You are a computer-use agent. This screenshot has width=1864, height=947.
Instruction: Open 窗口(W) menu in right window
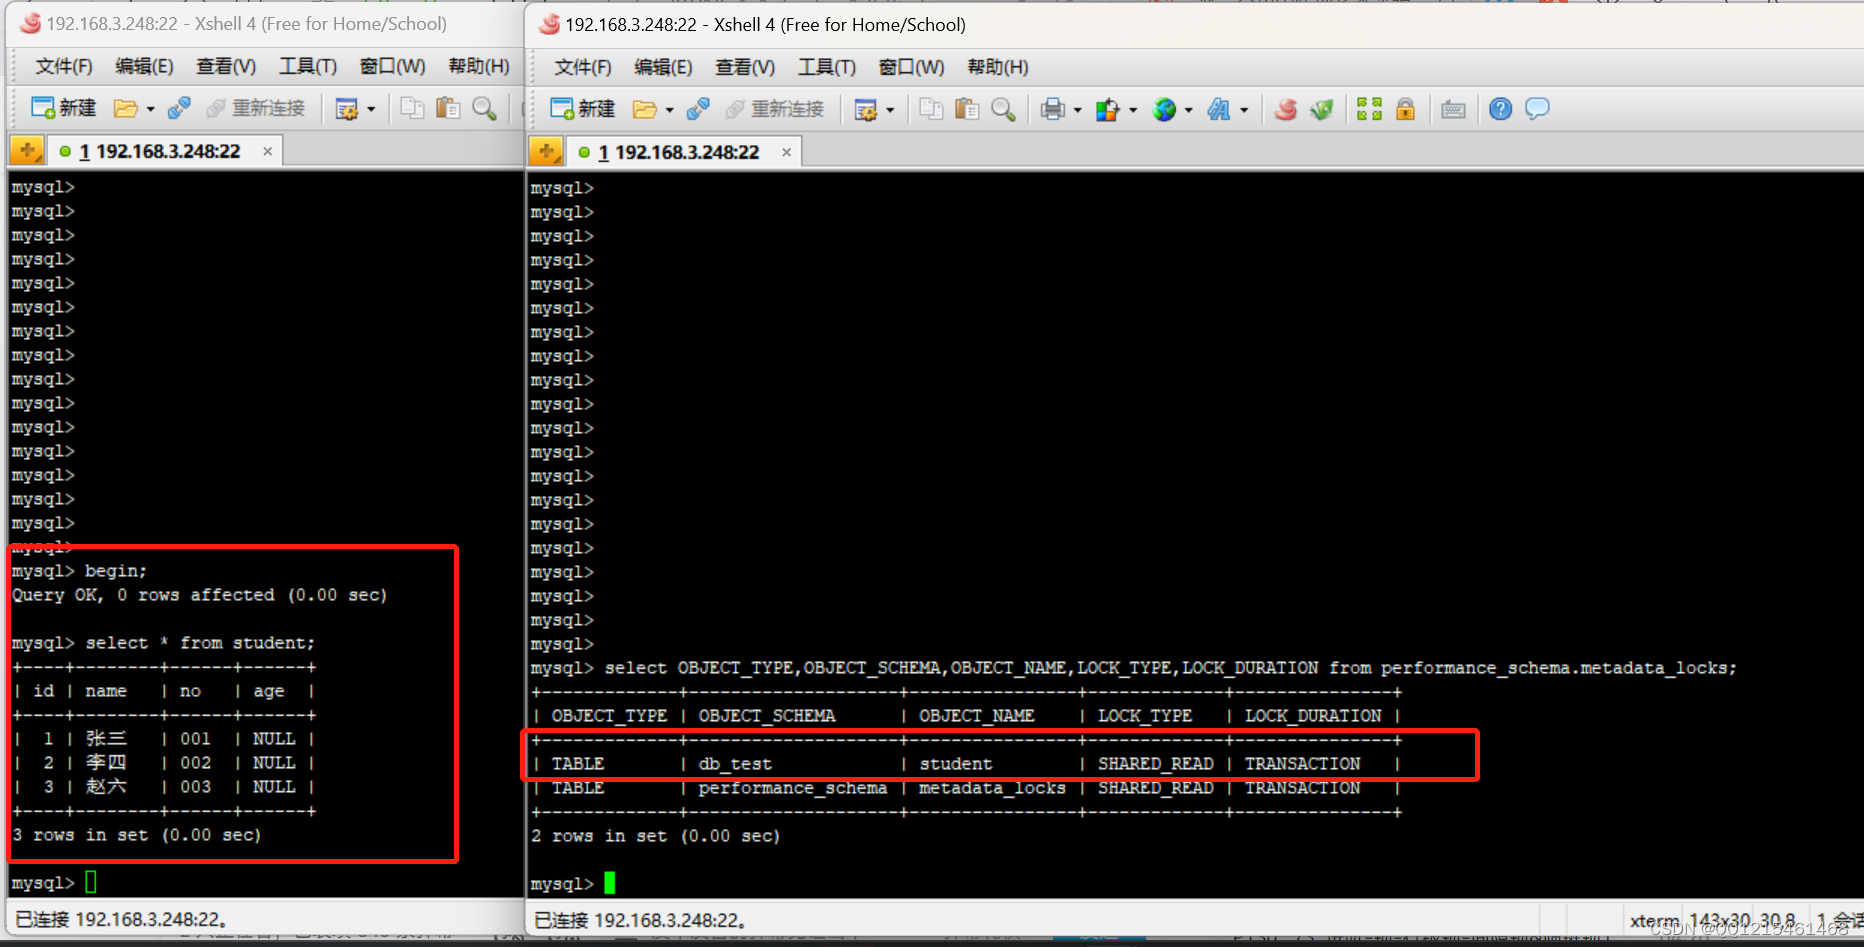911,67
